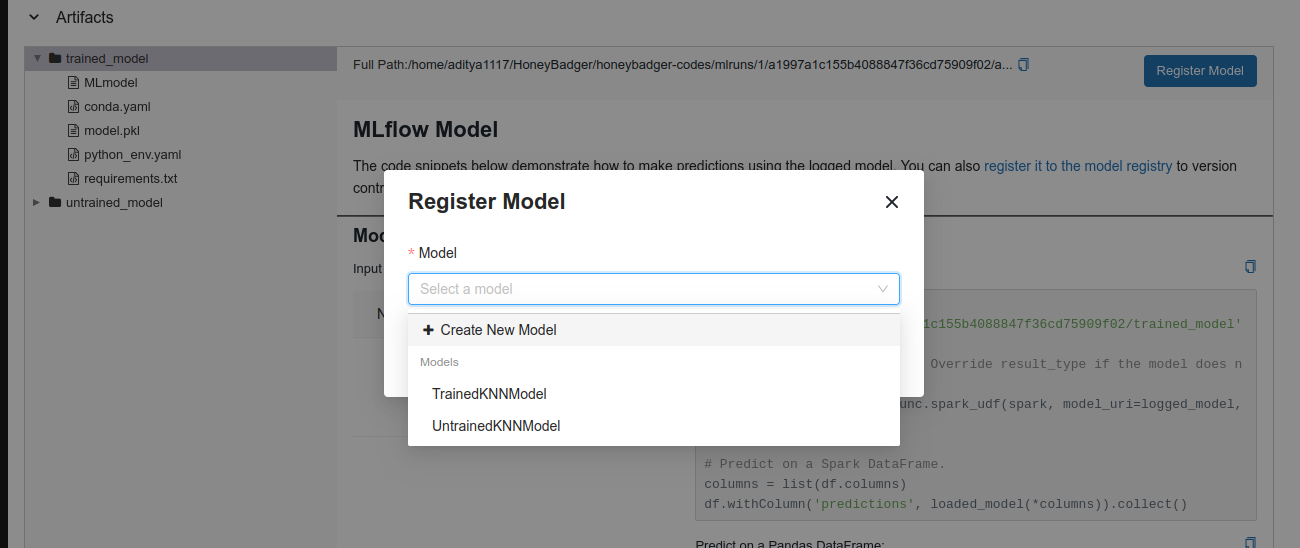Image resolution: width=1300 pixels, height=548 pixels.
Task: Click the Select a model combo box
Action: tap(654, 289)
